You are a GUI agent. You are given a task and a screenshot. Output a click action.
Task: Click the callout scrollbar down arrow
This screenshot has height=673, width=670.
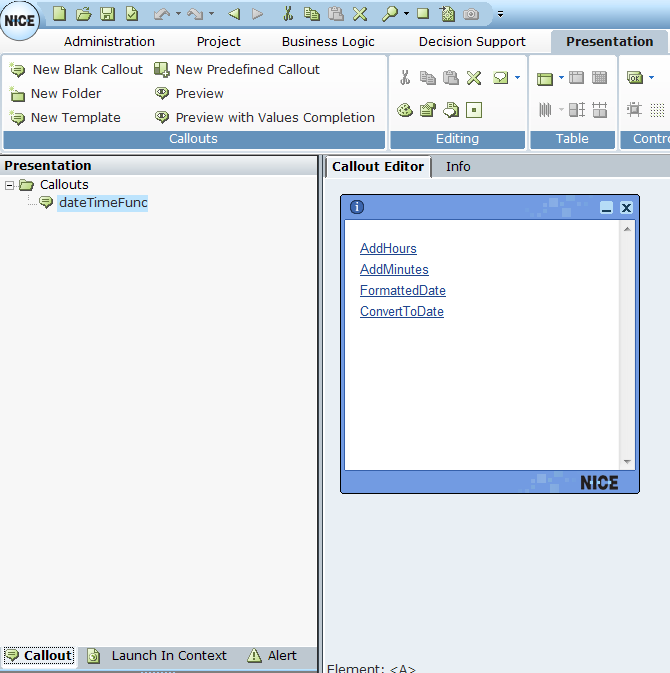628,462
